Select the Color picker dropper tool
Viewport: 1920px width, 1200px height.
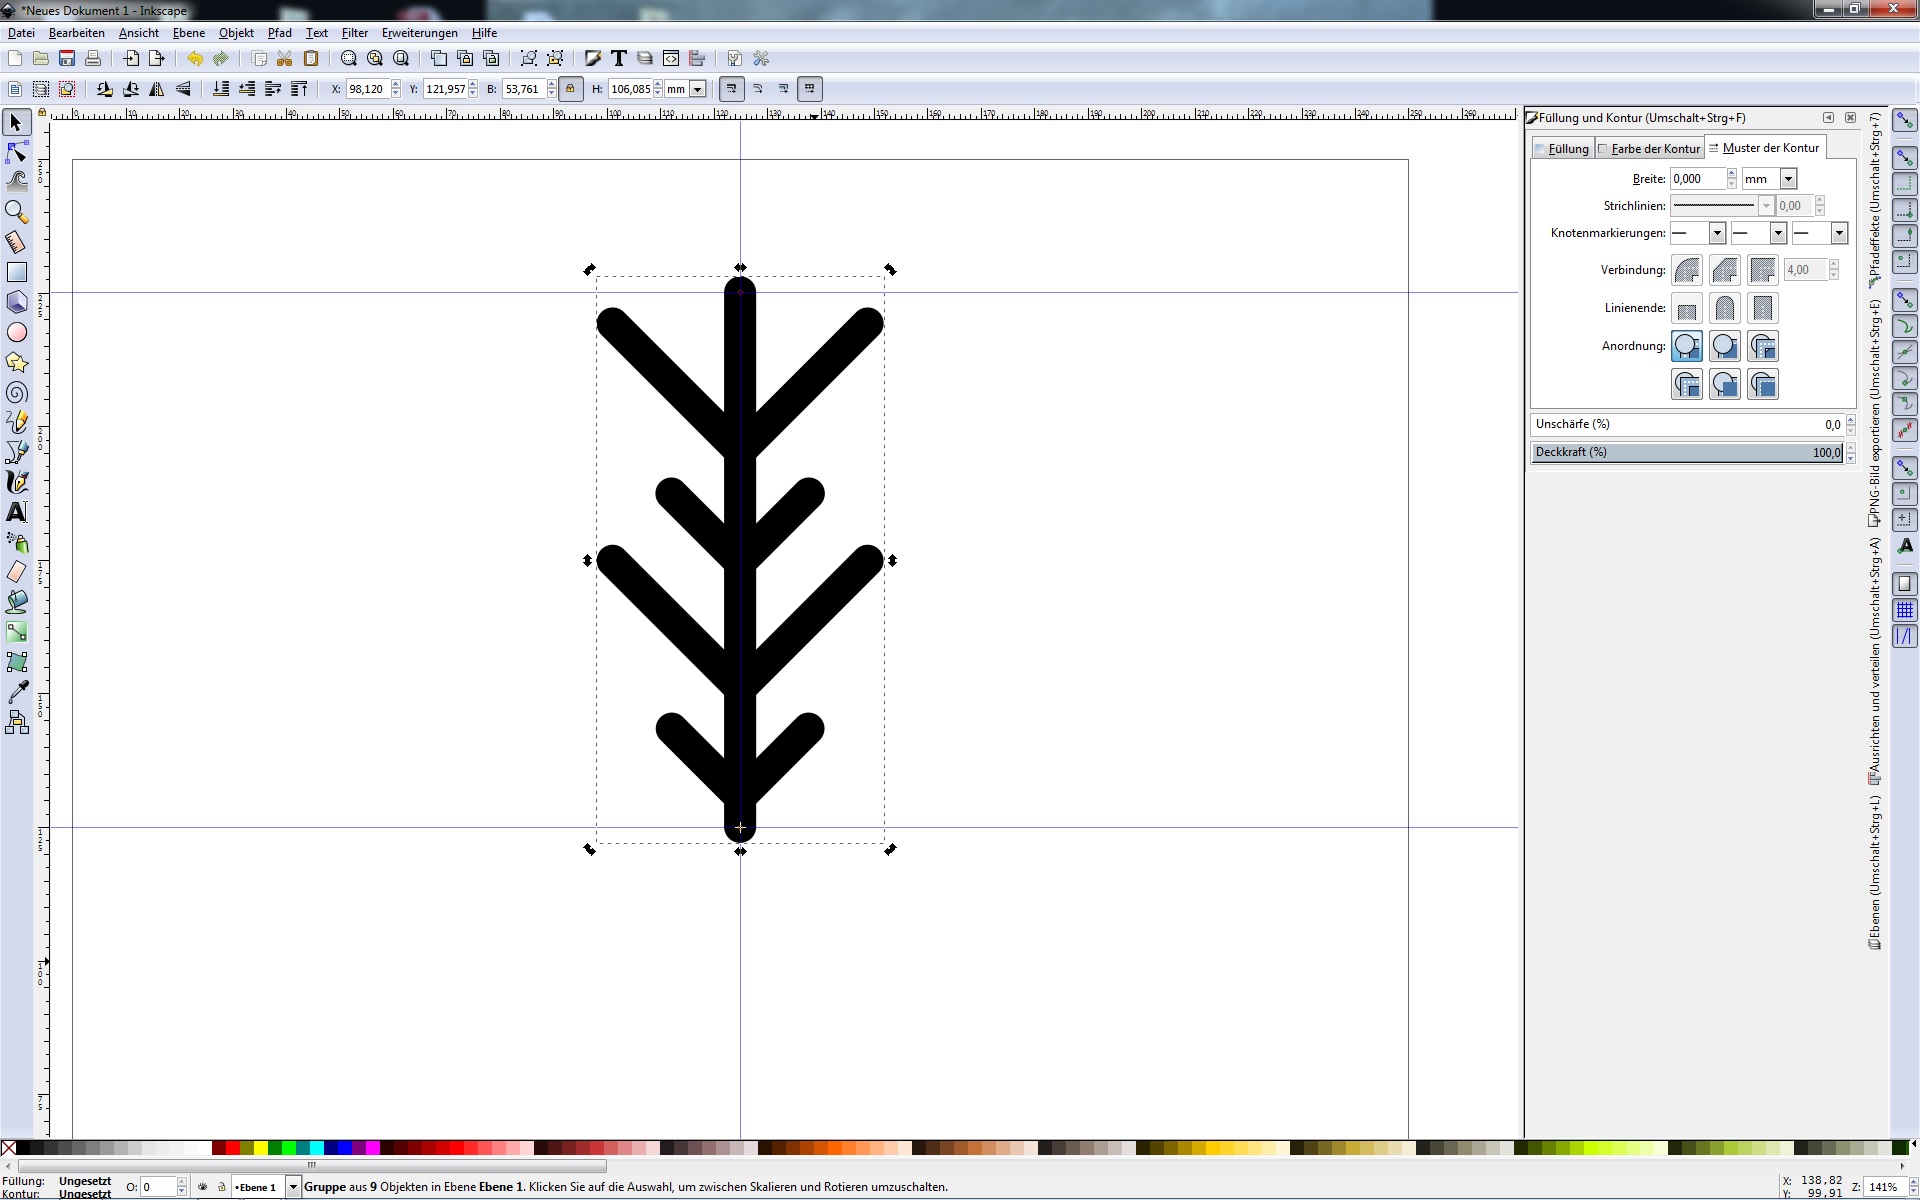[x=16, y=692]
